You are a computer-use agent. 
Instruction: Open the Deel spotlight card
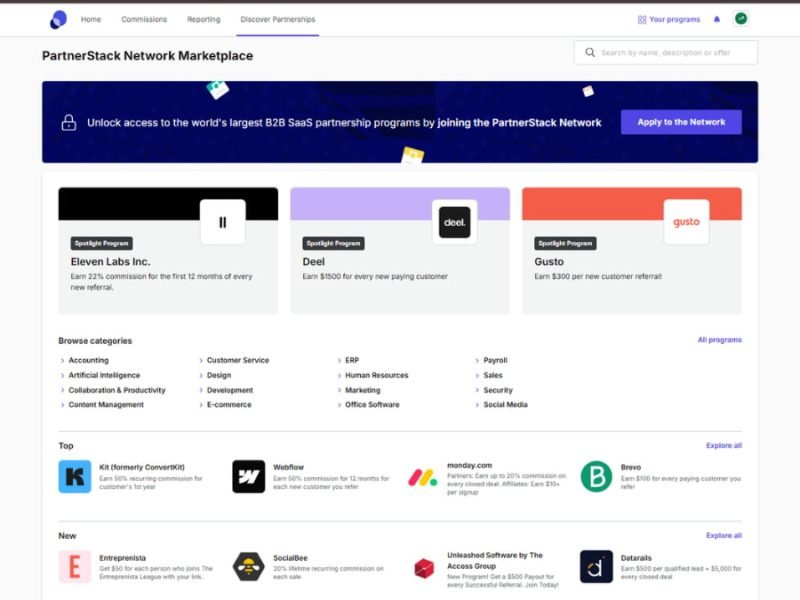(x=400, y=251)
